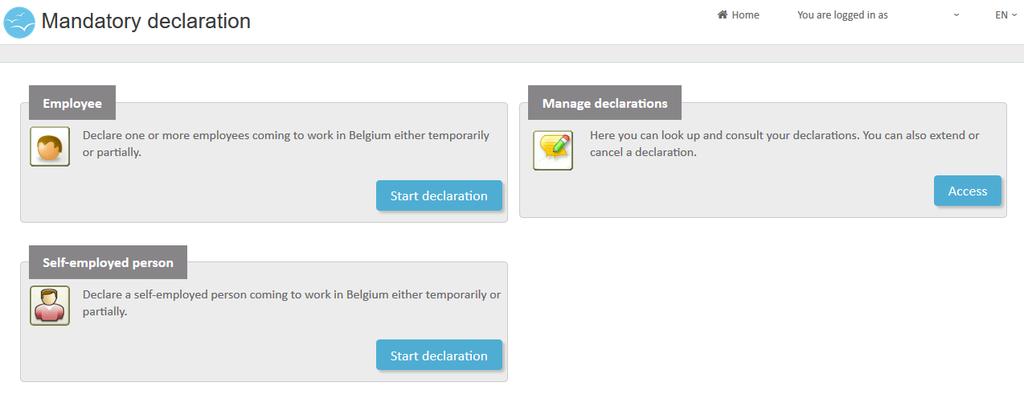Screen dimensions: 1024x407
Task: Click the employee declaration description text
Action: click(x=285, y=144)
